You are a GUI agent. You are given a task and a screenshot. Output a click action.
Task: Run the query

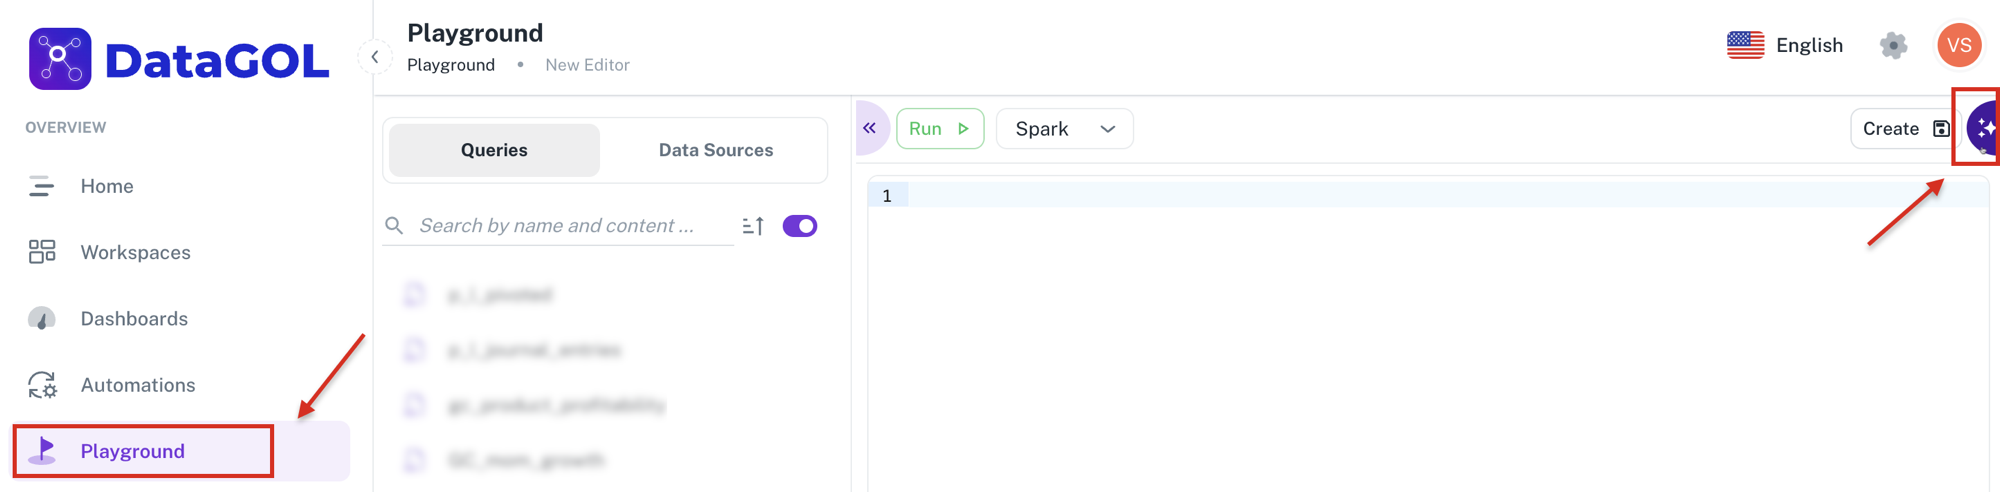click(x=940, y=129)
